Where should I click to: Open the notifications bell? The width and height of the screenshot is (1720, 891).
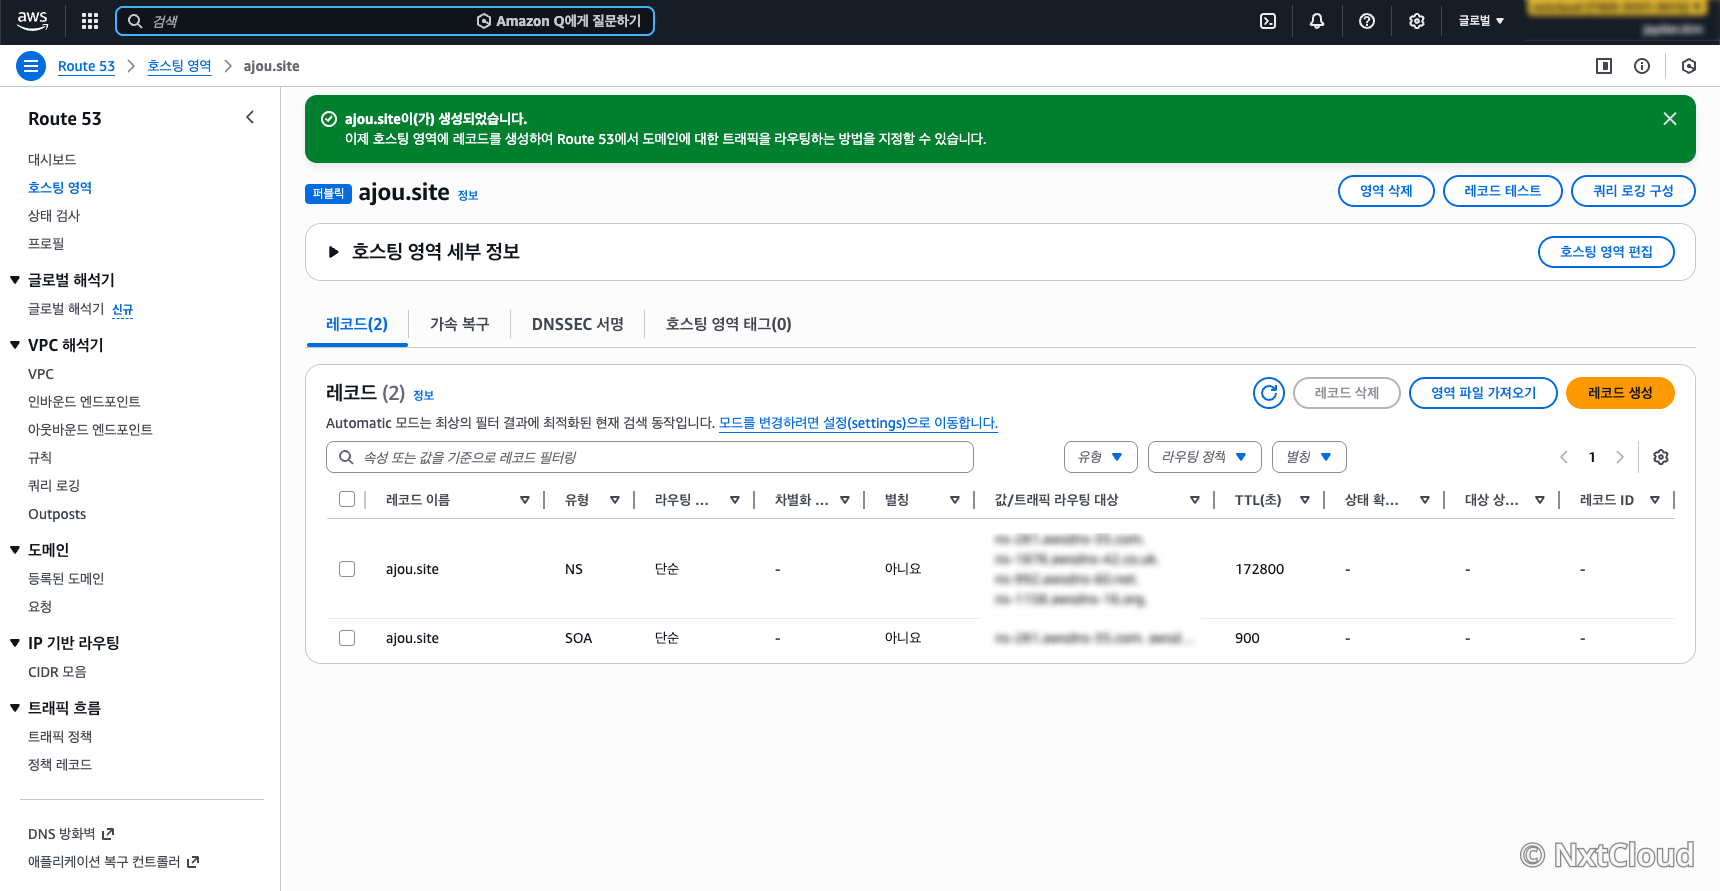click(1317, 21)
